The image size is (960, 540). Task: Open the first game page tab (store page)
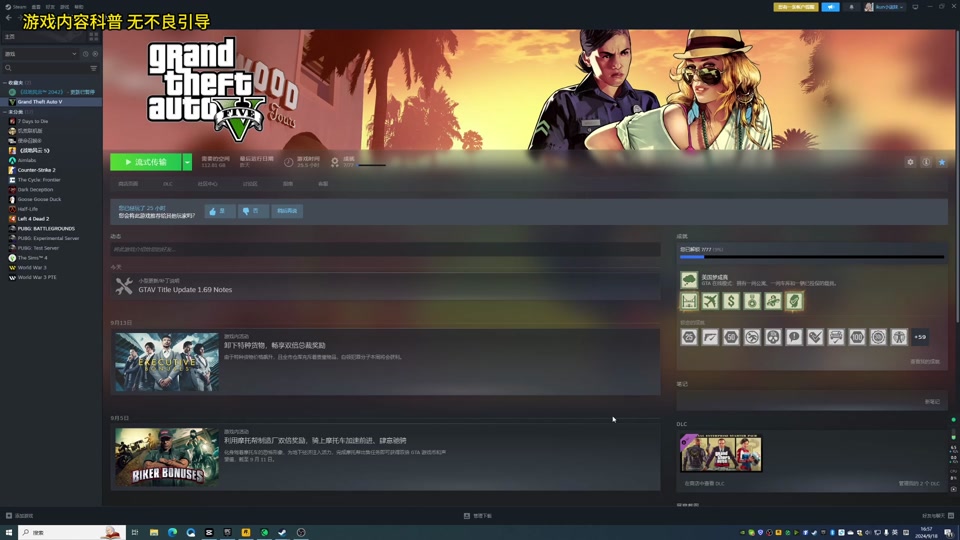coord(128,184)
